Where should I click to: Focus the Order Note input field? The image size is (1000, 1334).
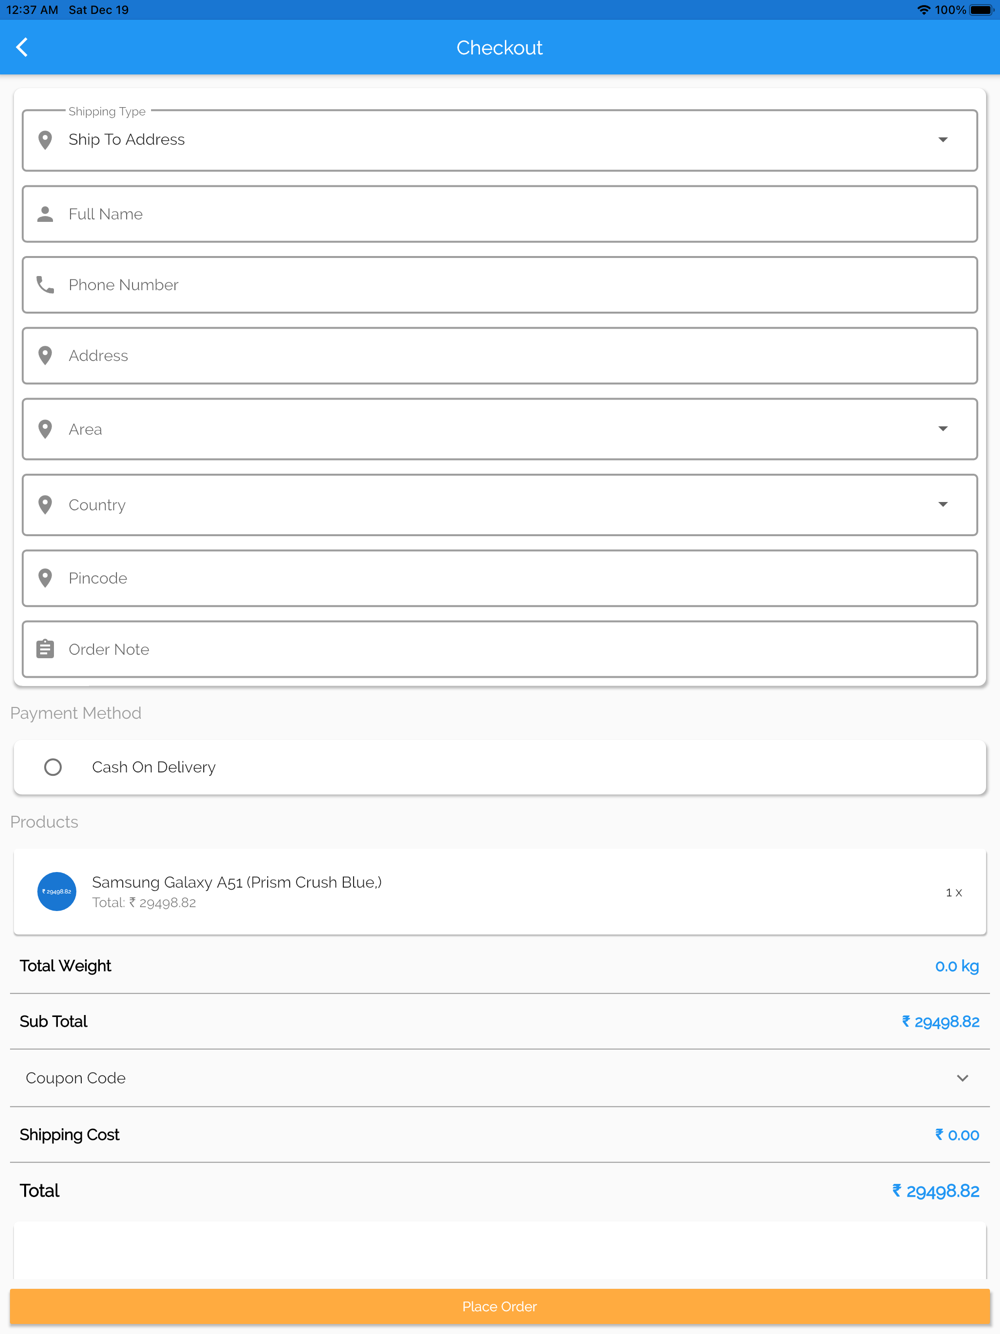pyautogui.click(x=500, y=649)
